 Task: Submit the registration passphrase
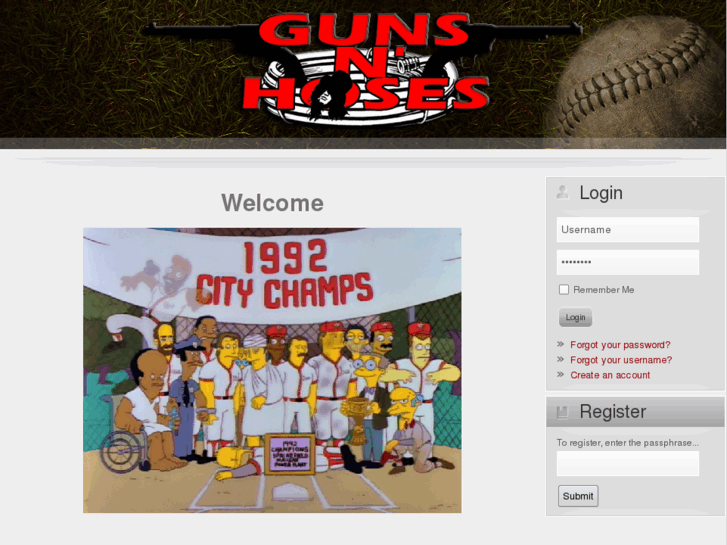tap(578, 496)
